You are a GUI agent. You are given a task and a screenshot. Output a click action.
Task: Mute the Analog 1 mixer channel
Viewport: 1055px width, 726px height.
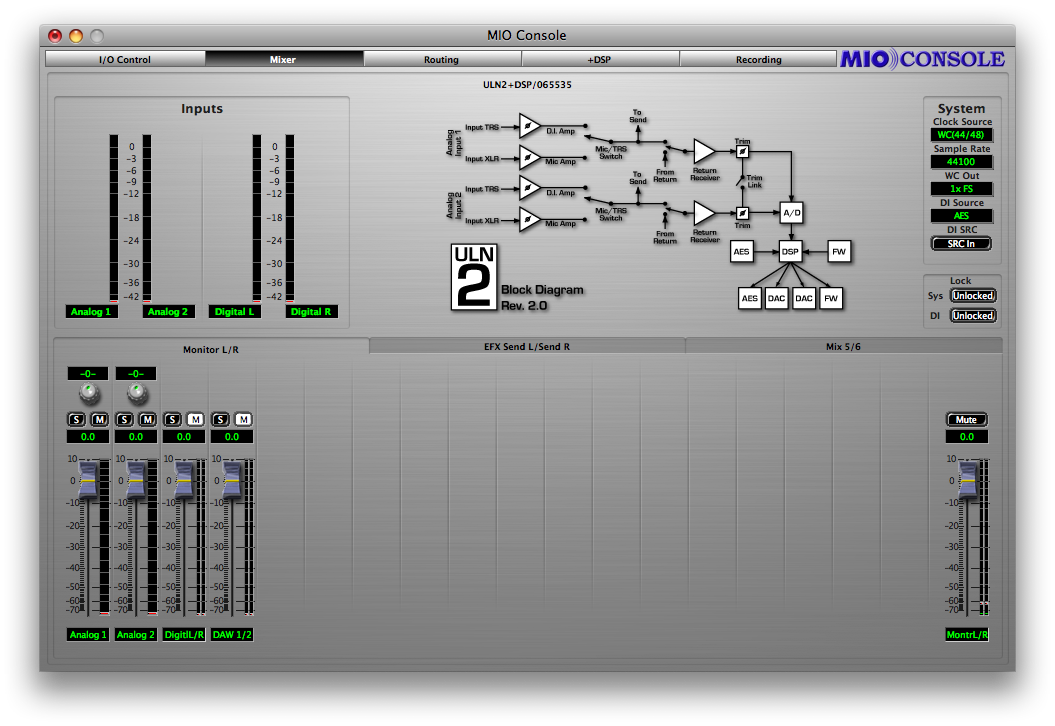pos(100,420)
